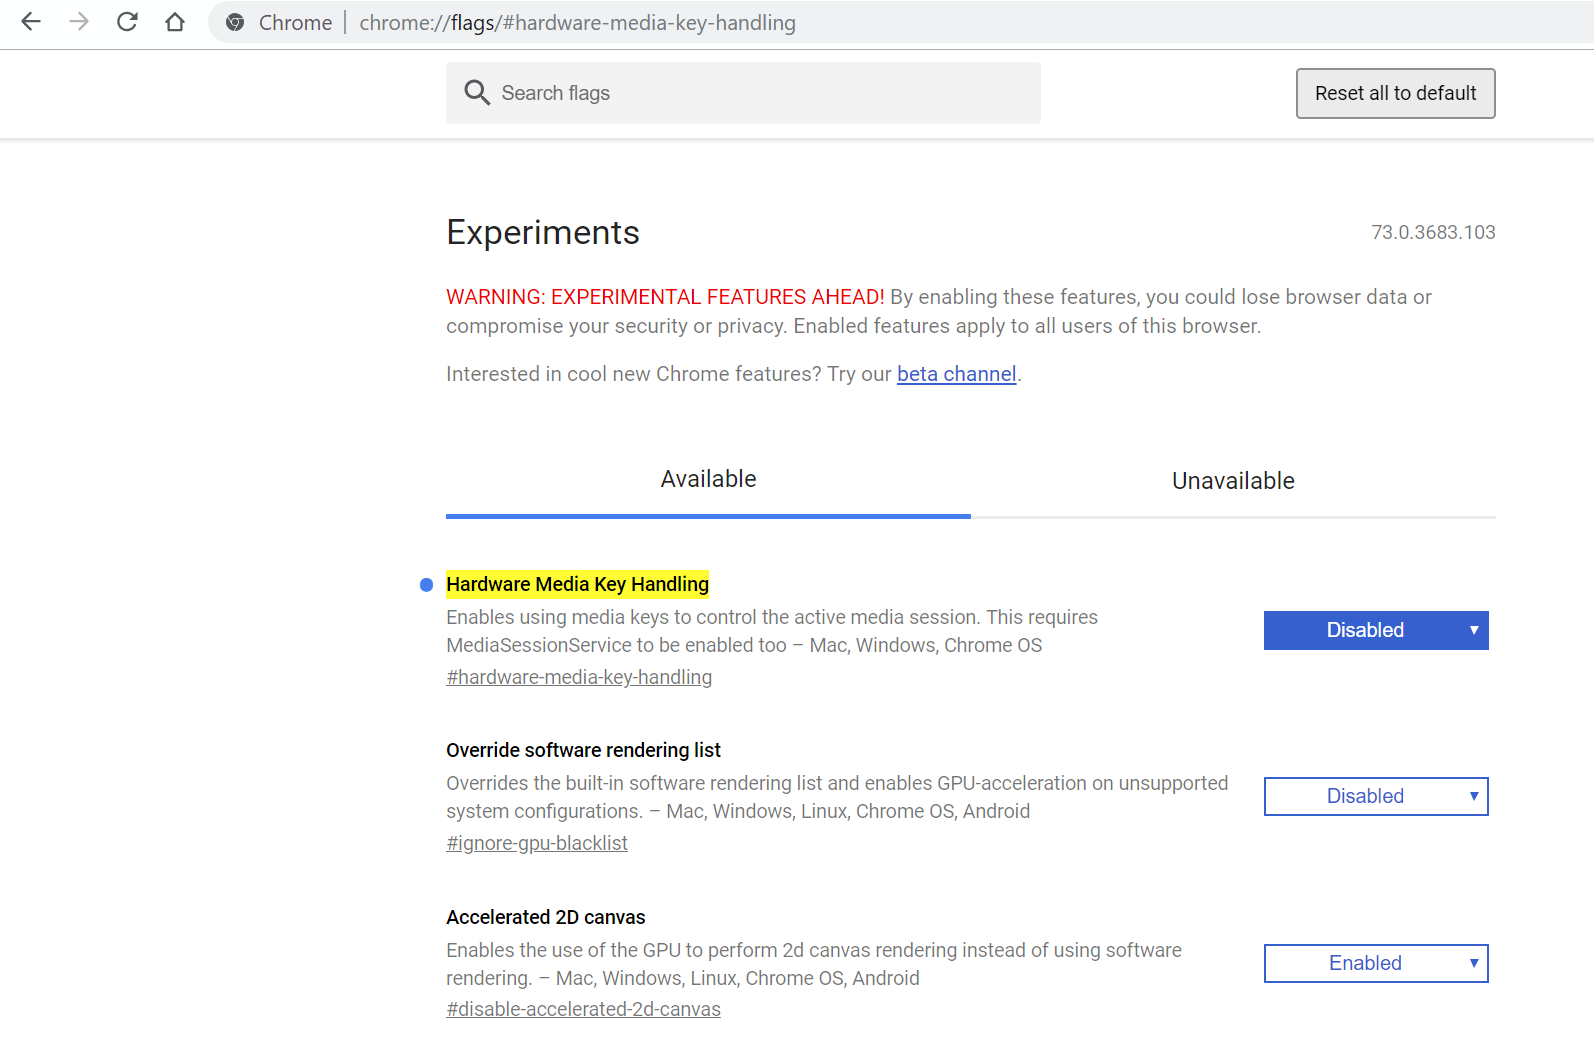Viewport: 1594px width, 1042px height.
Task: Open the home page icon
Action: pos(175,22)
